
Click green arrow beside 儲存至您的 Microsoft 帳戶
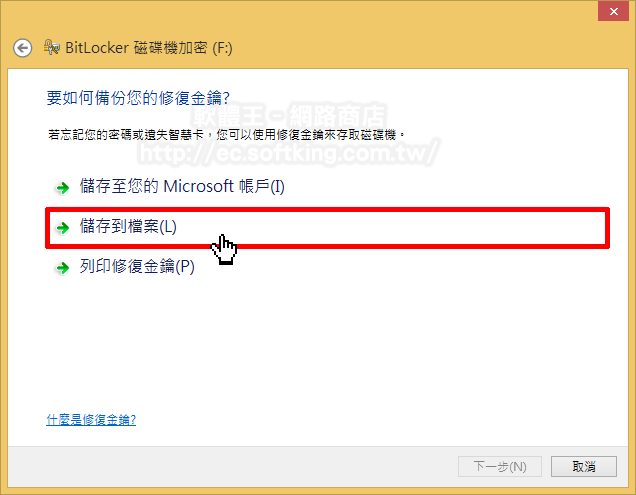[x=62, y=188]
